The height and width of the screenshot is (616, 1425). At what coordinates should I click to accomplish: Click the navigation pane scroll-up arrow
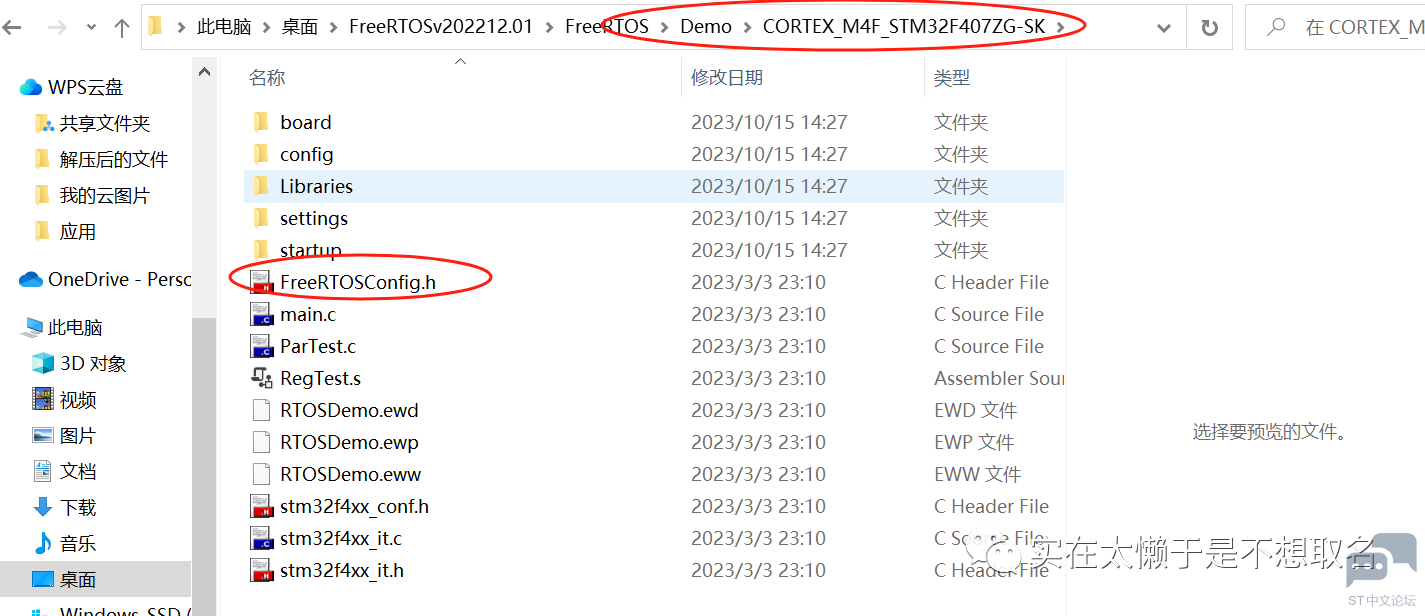tap(204, 71)
